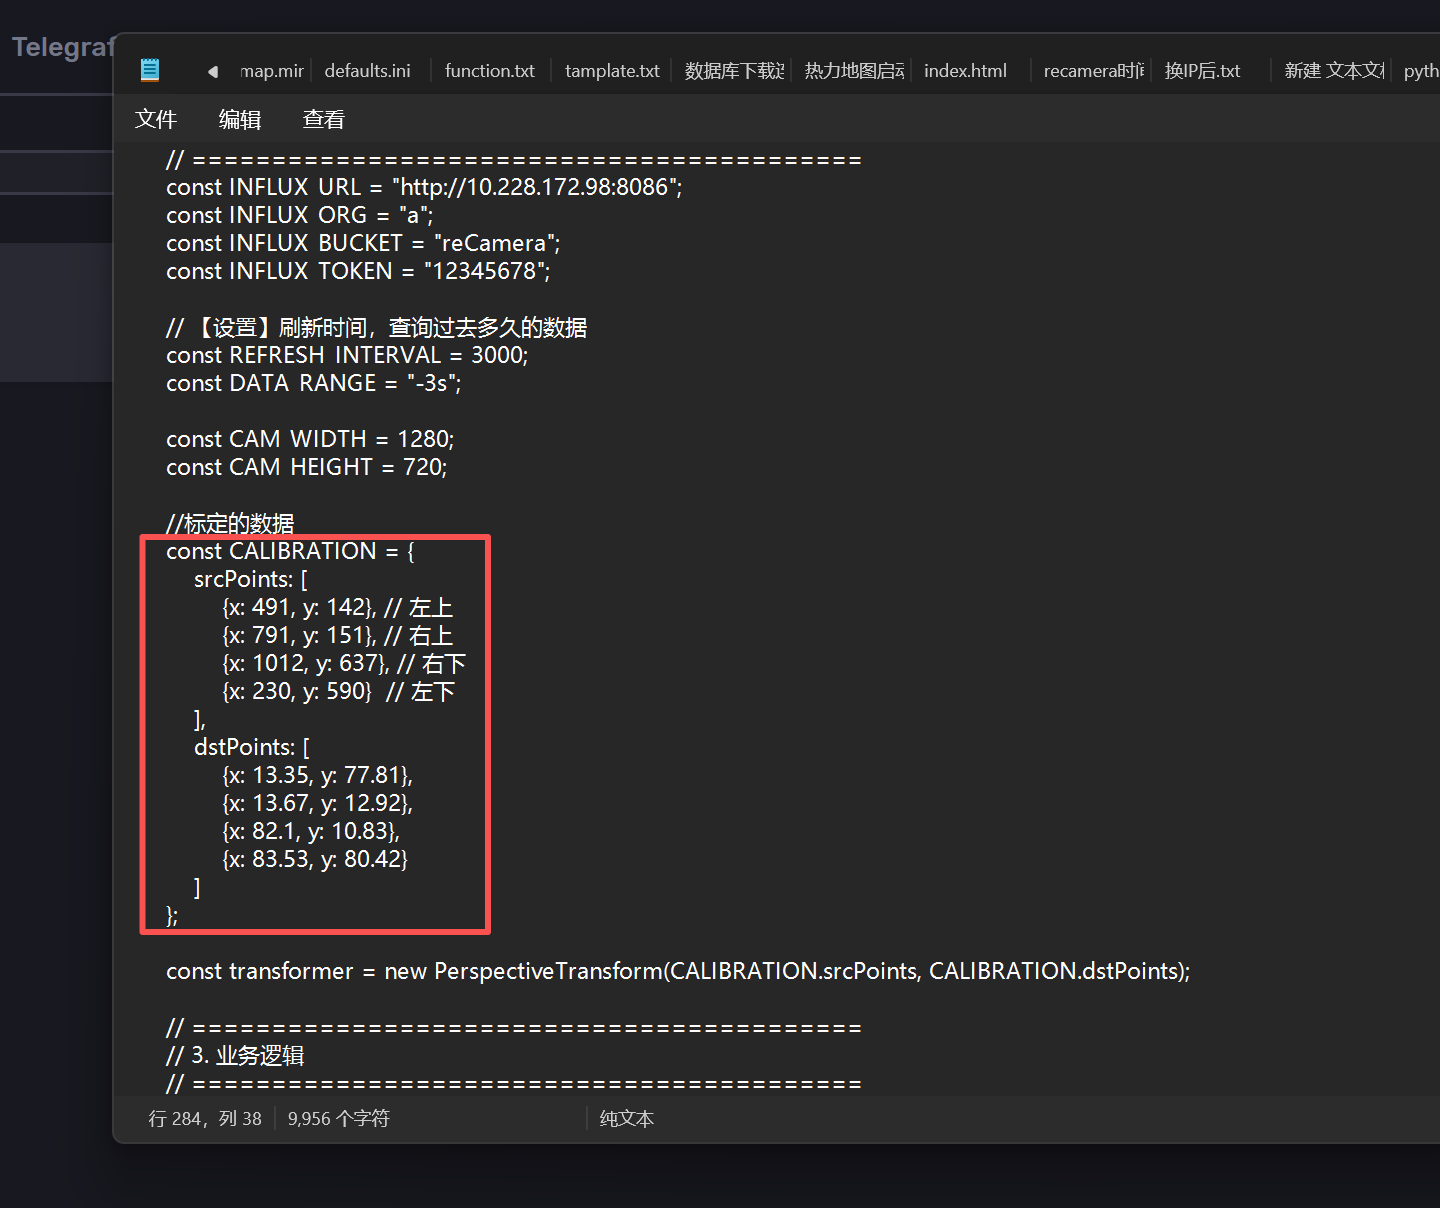Open the 文件 (File) menu
Image resolution: width=1440 pixels, height=1208 pixels.
tap(156, 120)
